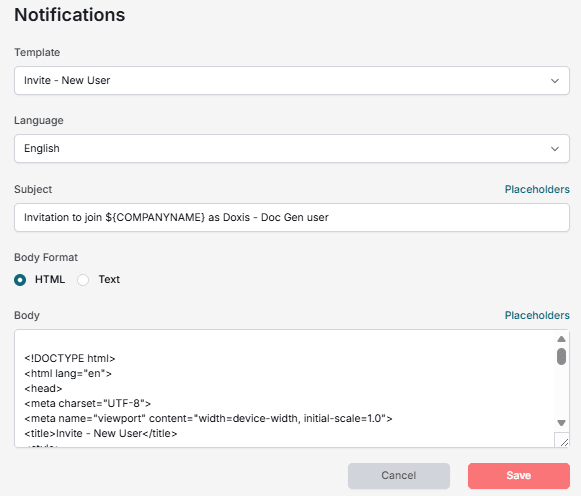Image resolution: width=581 pixels, height=496 pixels.
Task: Cancel the notification template changes
Action: tap(399, 476)
